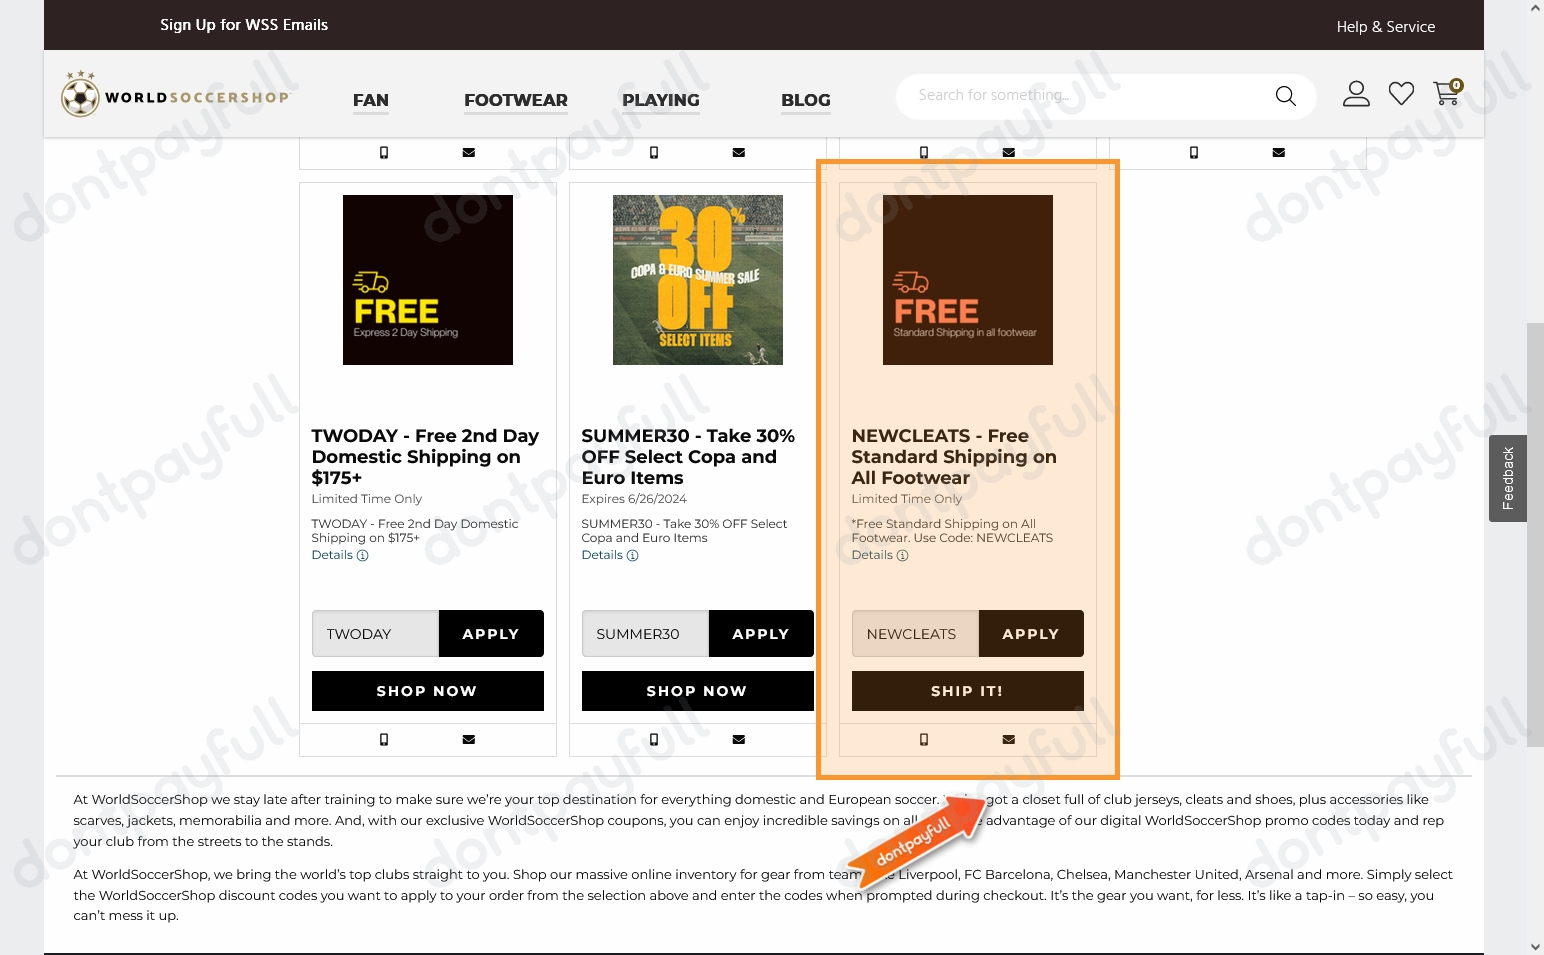Image resolution: width=1544 pixels, height=955 pixels.
Task: Click email icon under SUMMER30 coupon card
Action: [x=738, y=740]
